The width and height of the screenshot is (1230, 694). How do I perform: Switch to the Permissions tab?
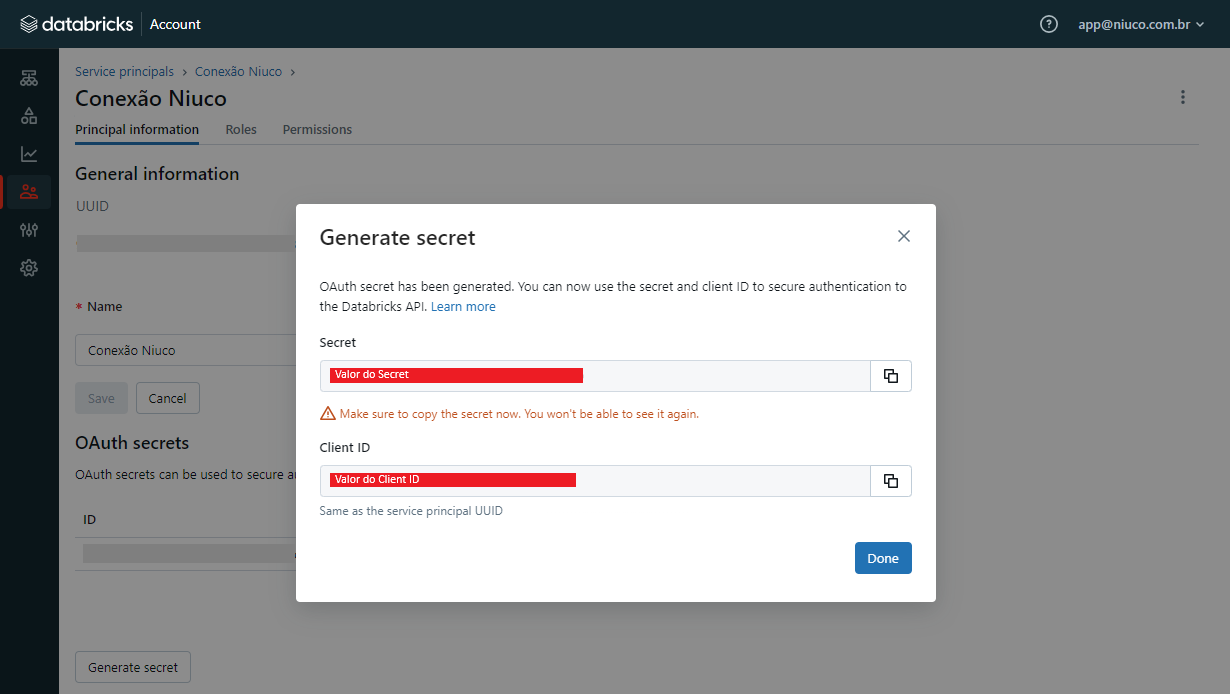pyautogui.click(x=317, y=130)
